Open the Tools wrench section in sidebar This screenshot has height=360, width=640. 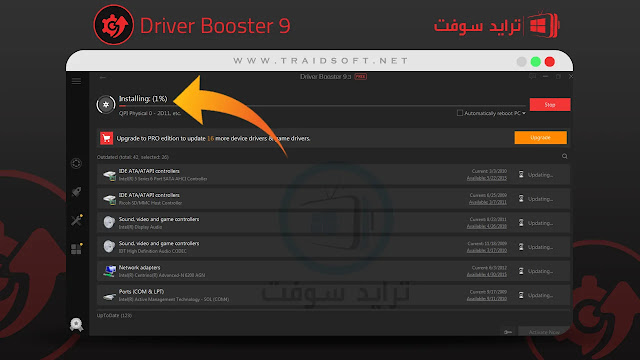pyautogui.click(x=76, y=220)
